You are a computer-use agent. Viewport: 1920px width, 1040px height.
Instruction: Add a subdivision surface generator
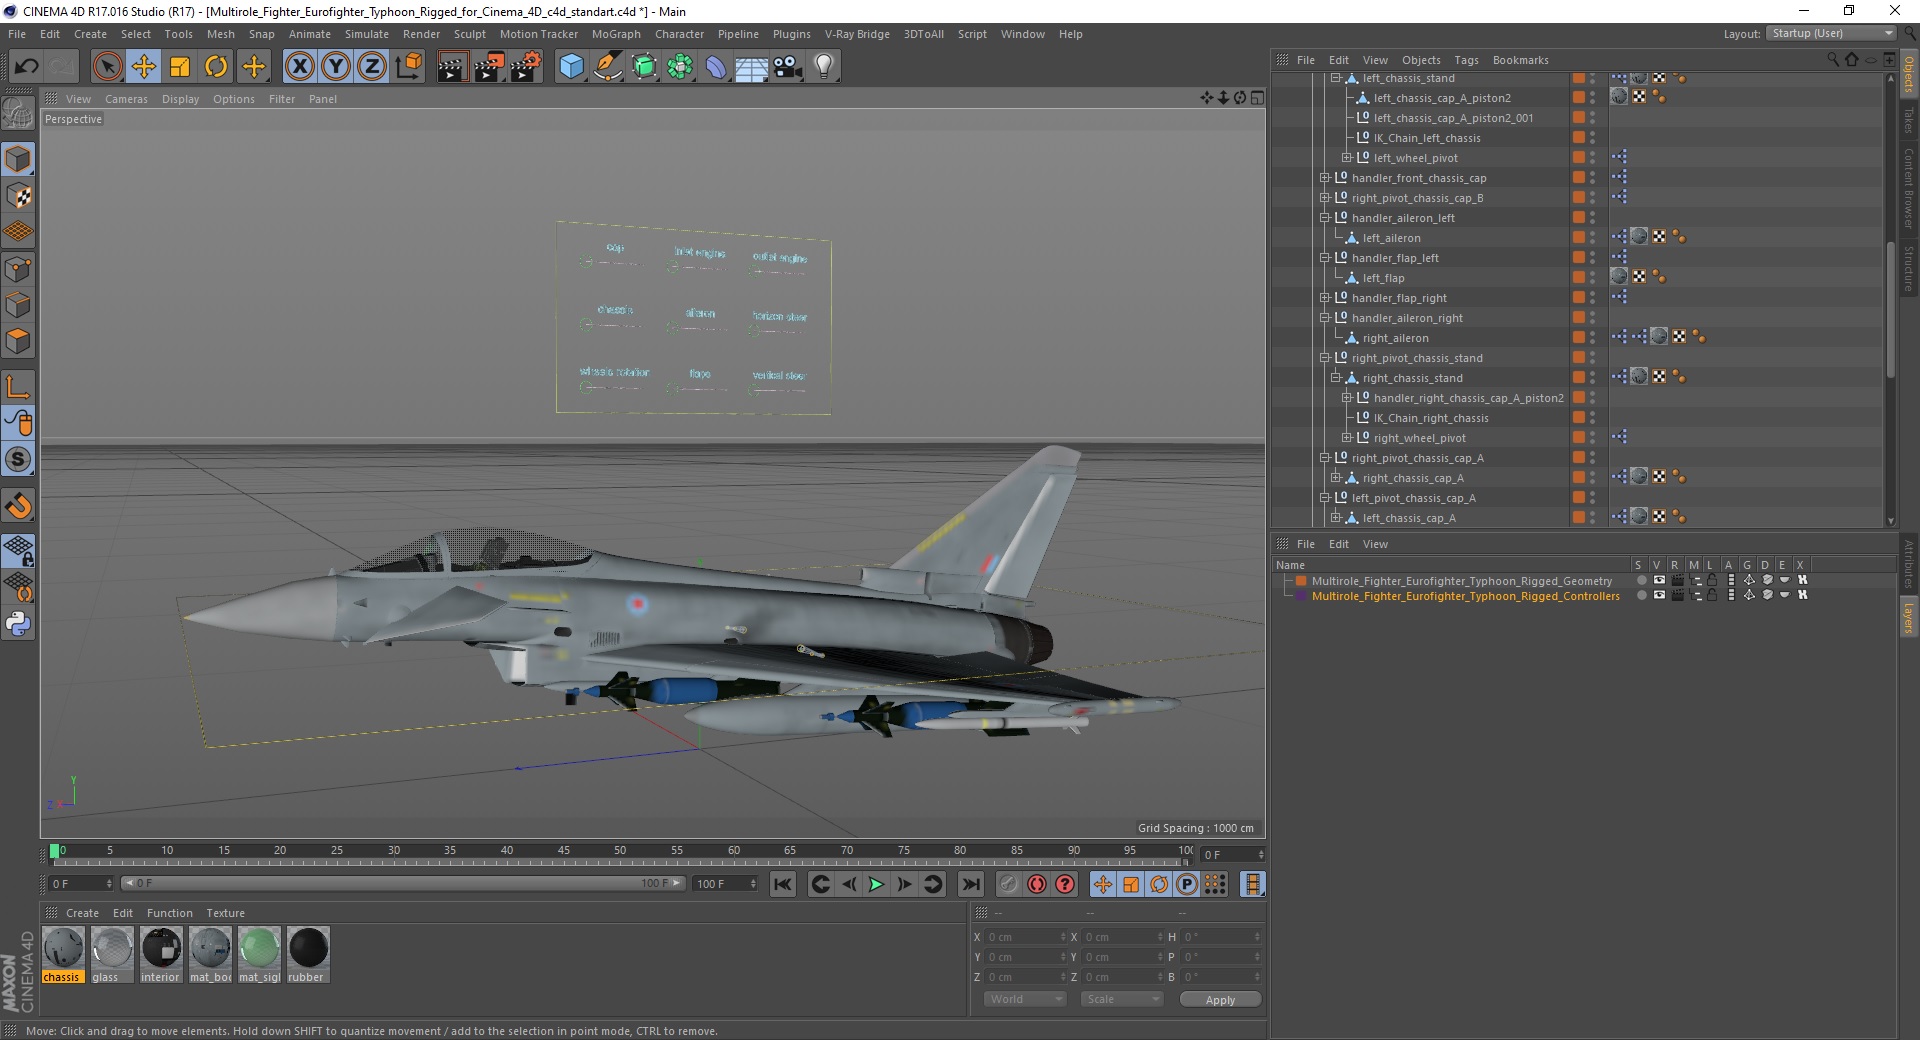point(645,67)
